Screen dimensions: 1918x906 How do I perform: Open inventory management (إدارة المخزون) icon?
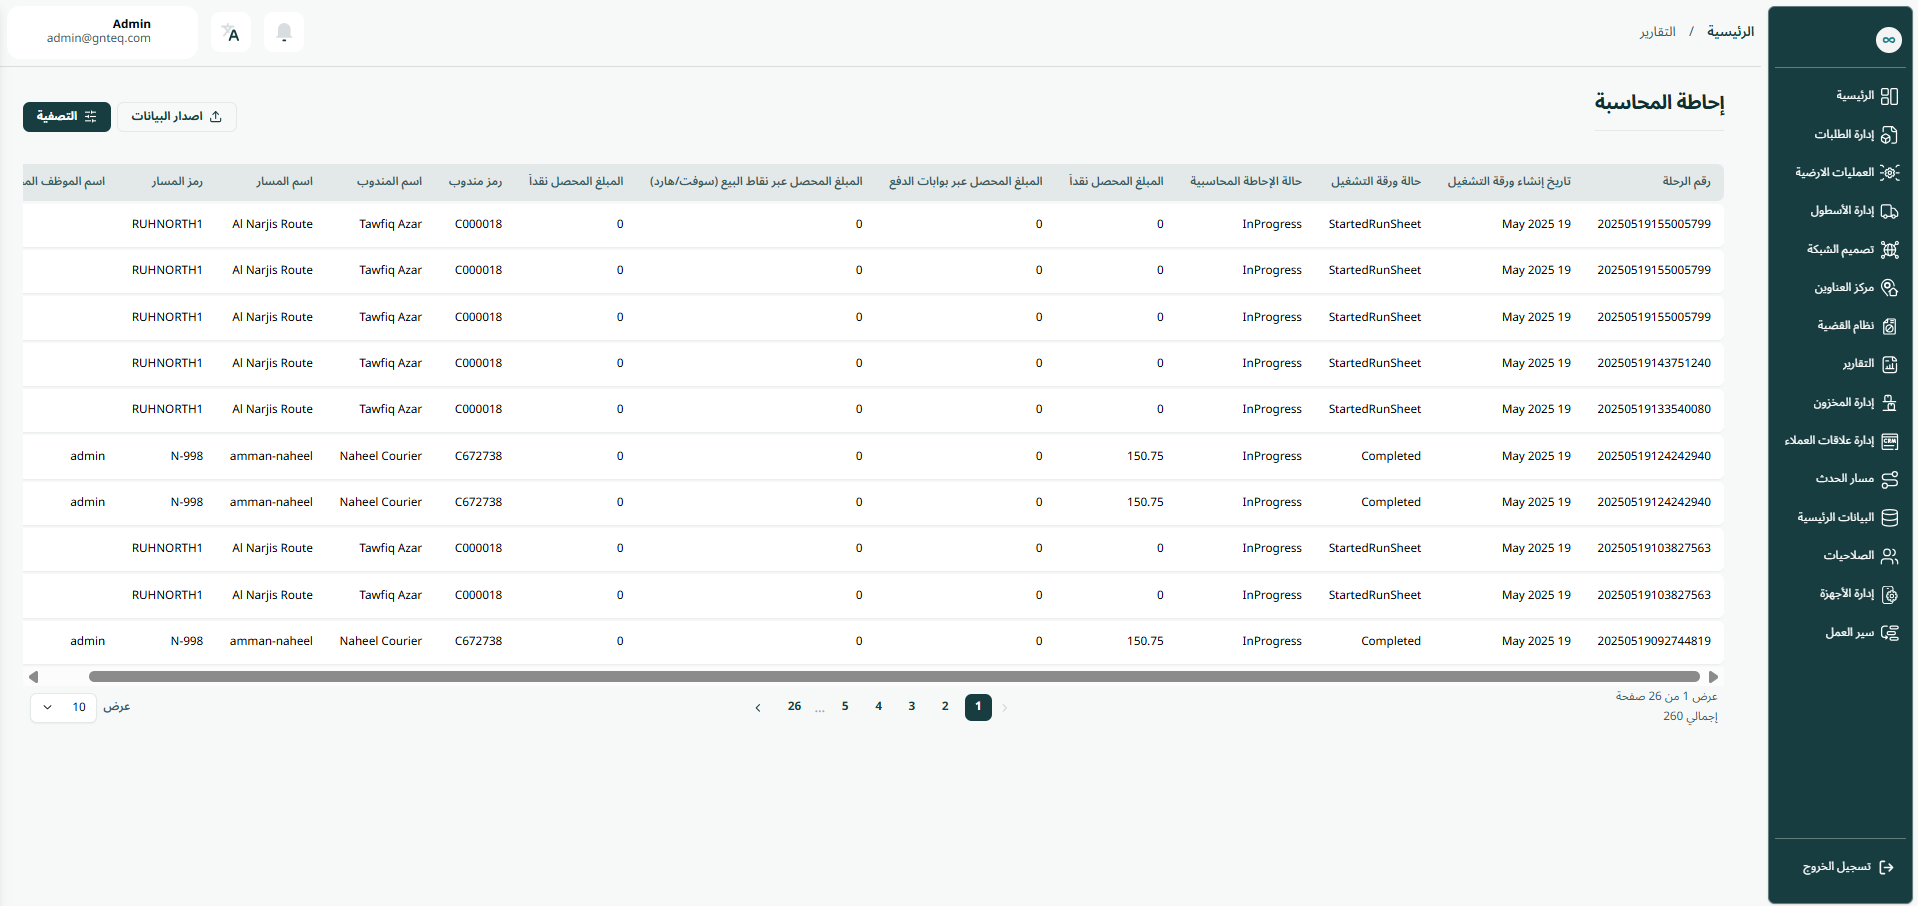point(1889,403)
